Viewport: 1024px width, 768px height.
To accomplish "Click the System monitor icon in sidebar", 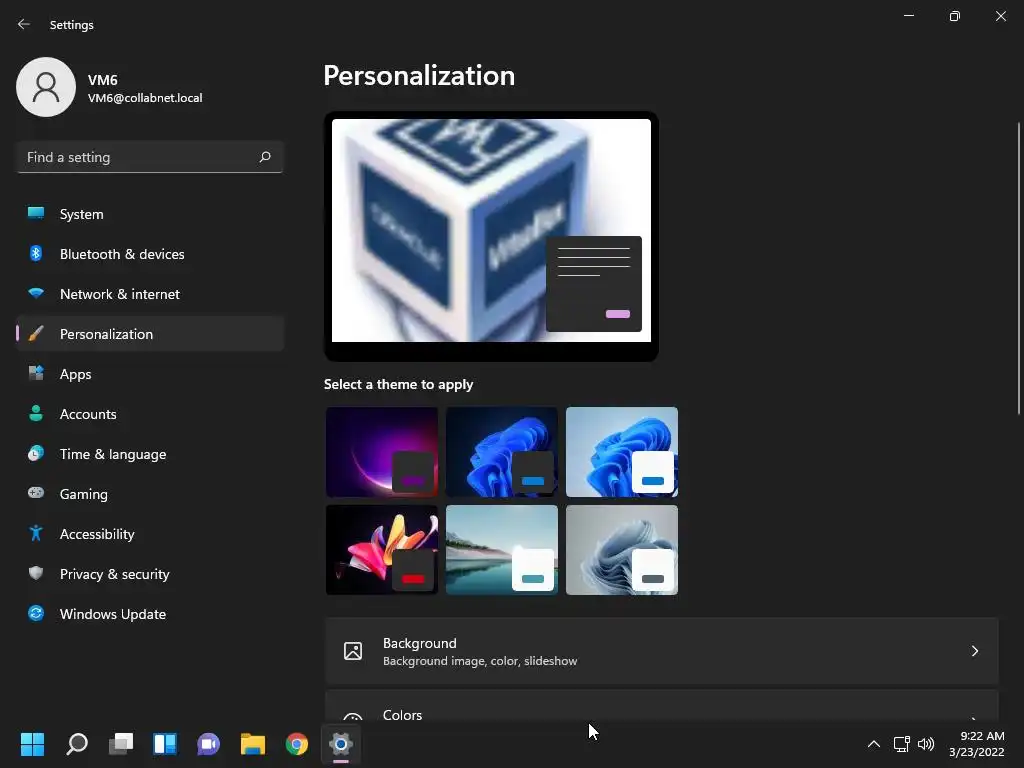I will point(36,214).
